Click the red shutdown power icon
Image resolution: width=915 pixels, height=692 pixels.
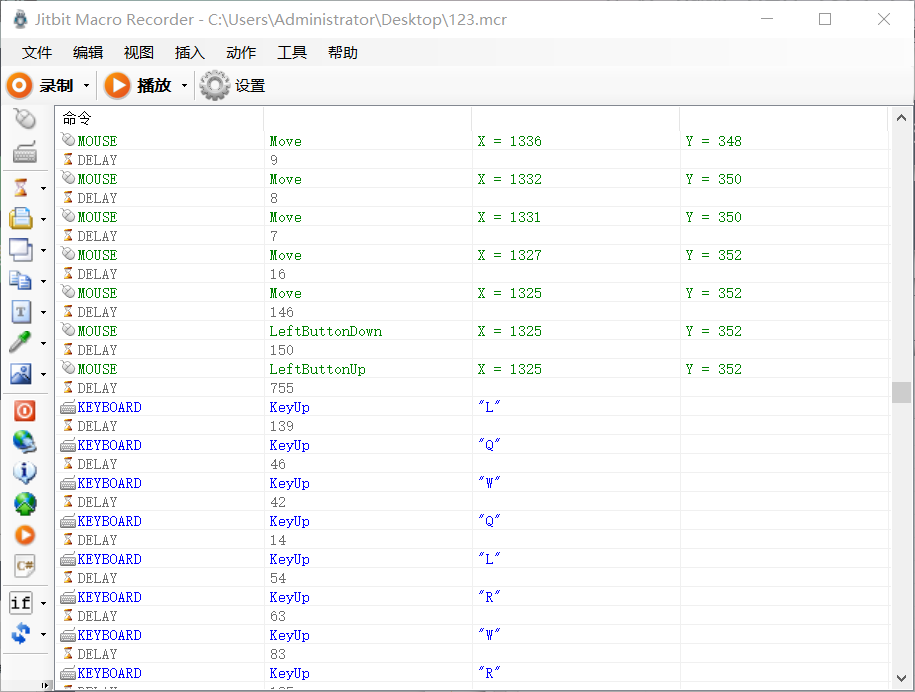tap(25, 411)
